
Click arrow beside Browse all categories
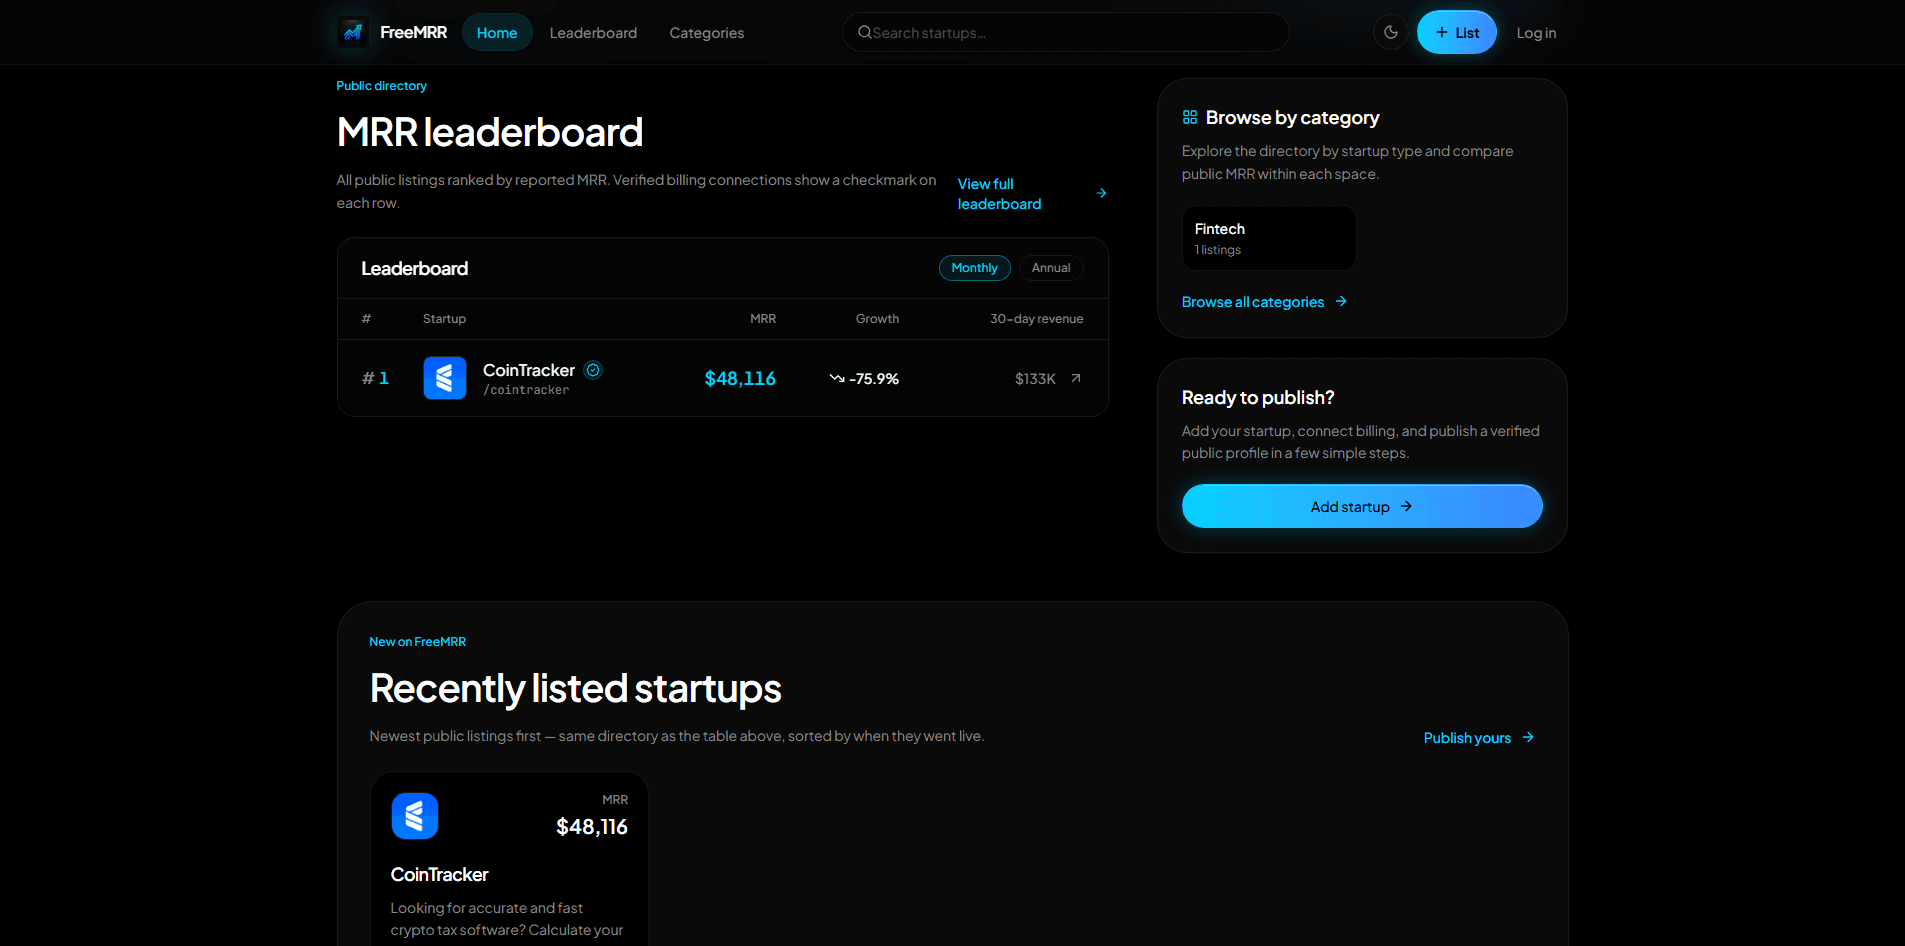[1341, 301]
